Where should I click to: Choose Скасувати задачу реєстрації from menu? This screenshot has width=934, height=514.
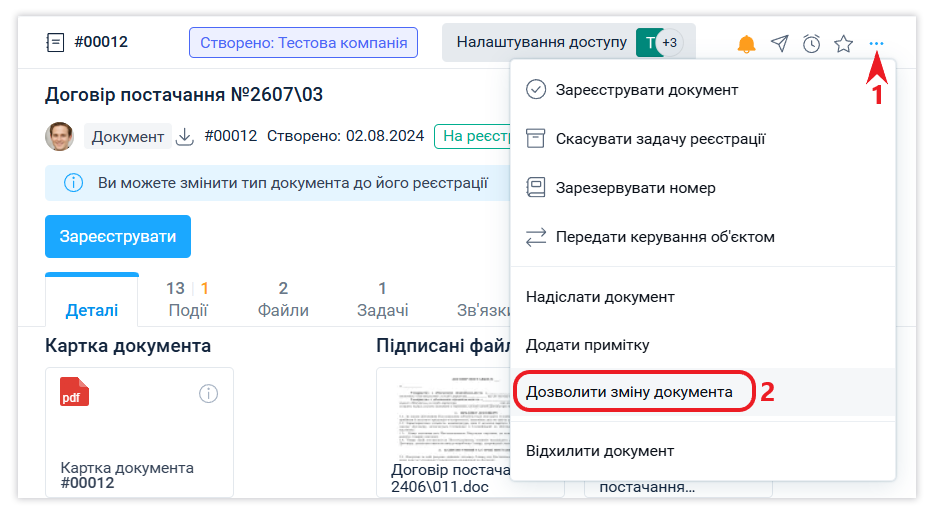click(x=660, y=139)
